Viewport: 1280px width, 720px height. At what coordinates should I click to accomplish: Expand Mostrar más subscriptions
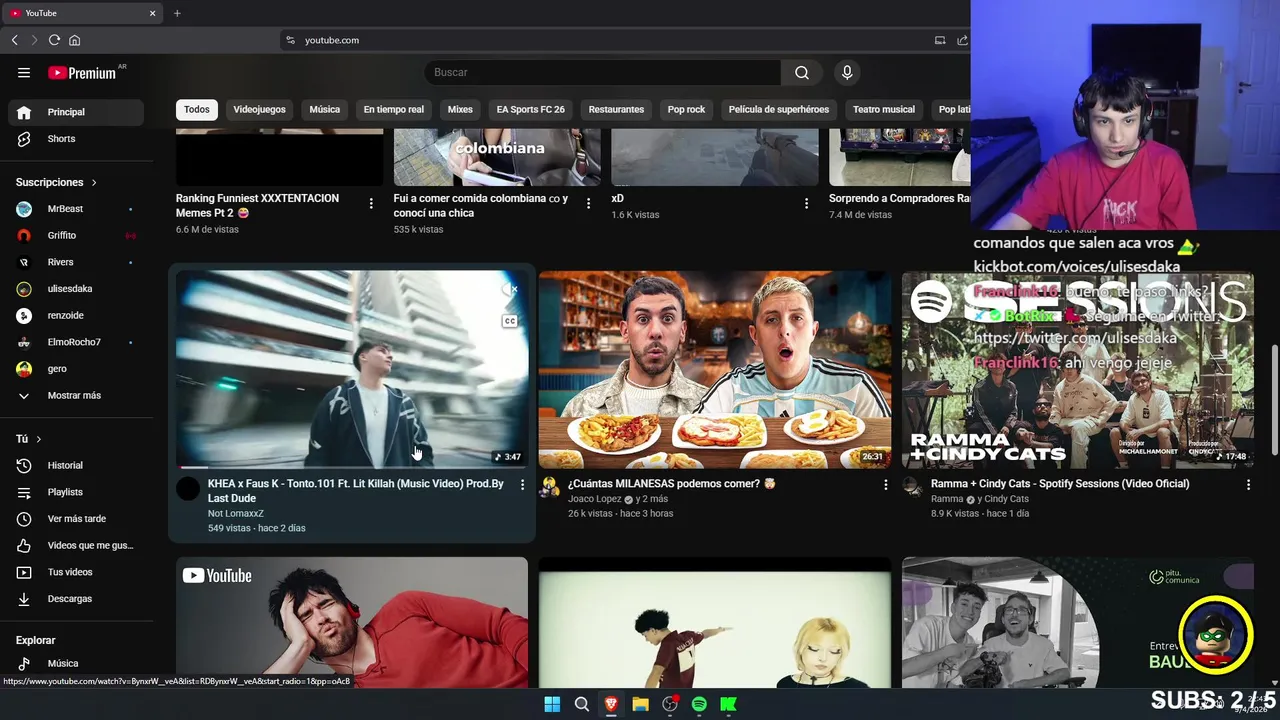pos(76,395)
